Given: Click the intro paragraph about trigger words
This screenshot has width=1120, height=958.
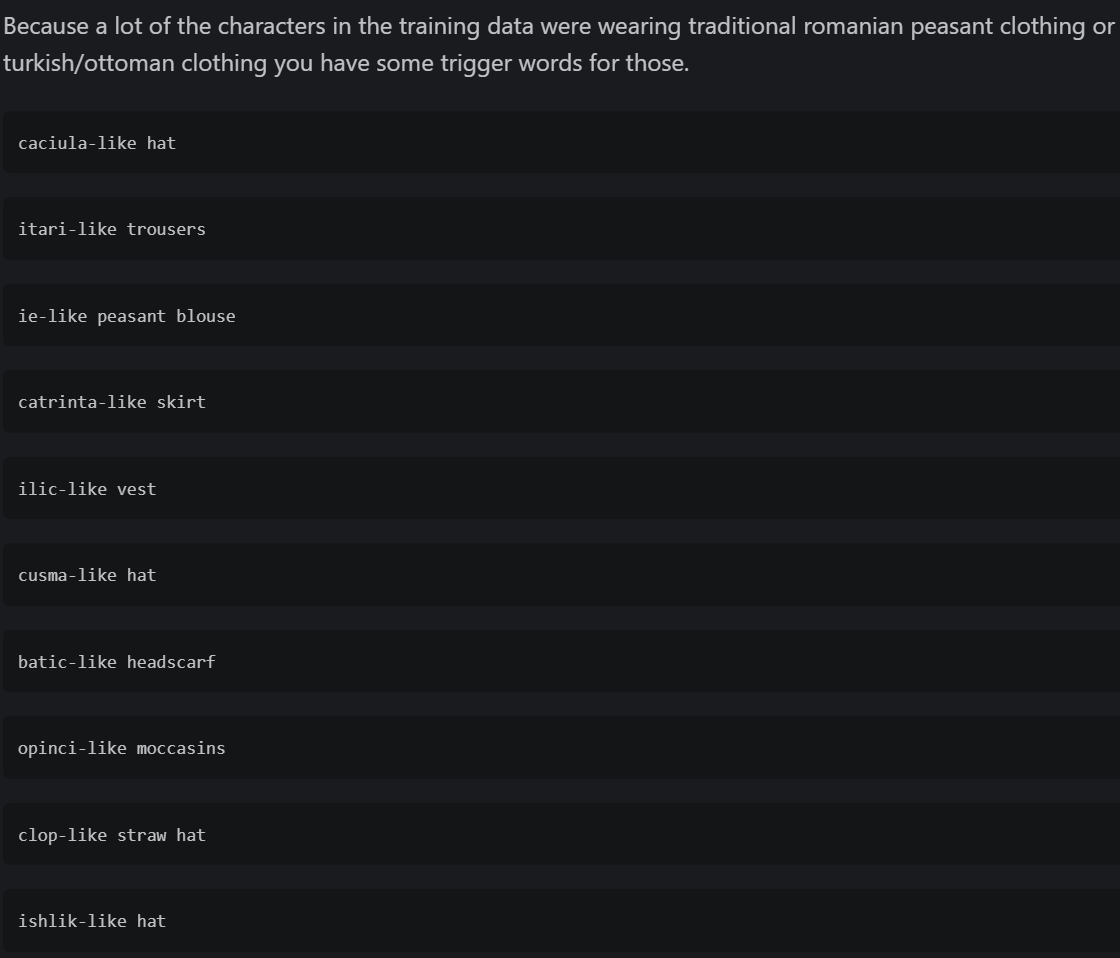Looking at the screenshot, I should tap(559, 44).
